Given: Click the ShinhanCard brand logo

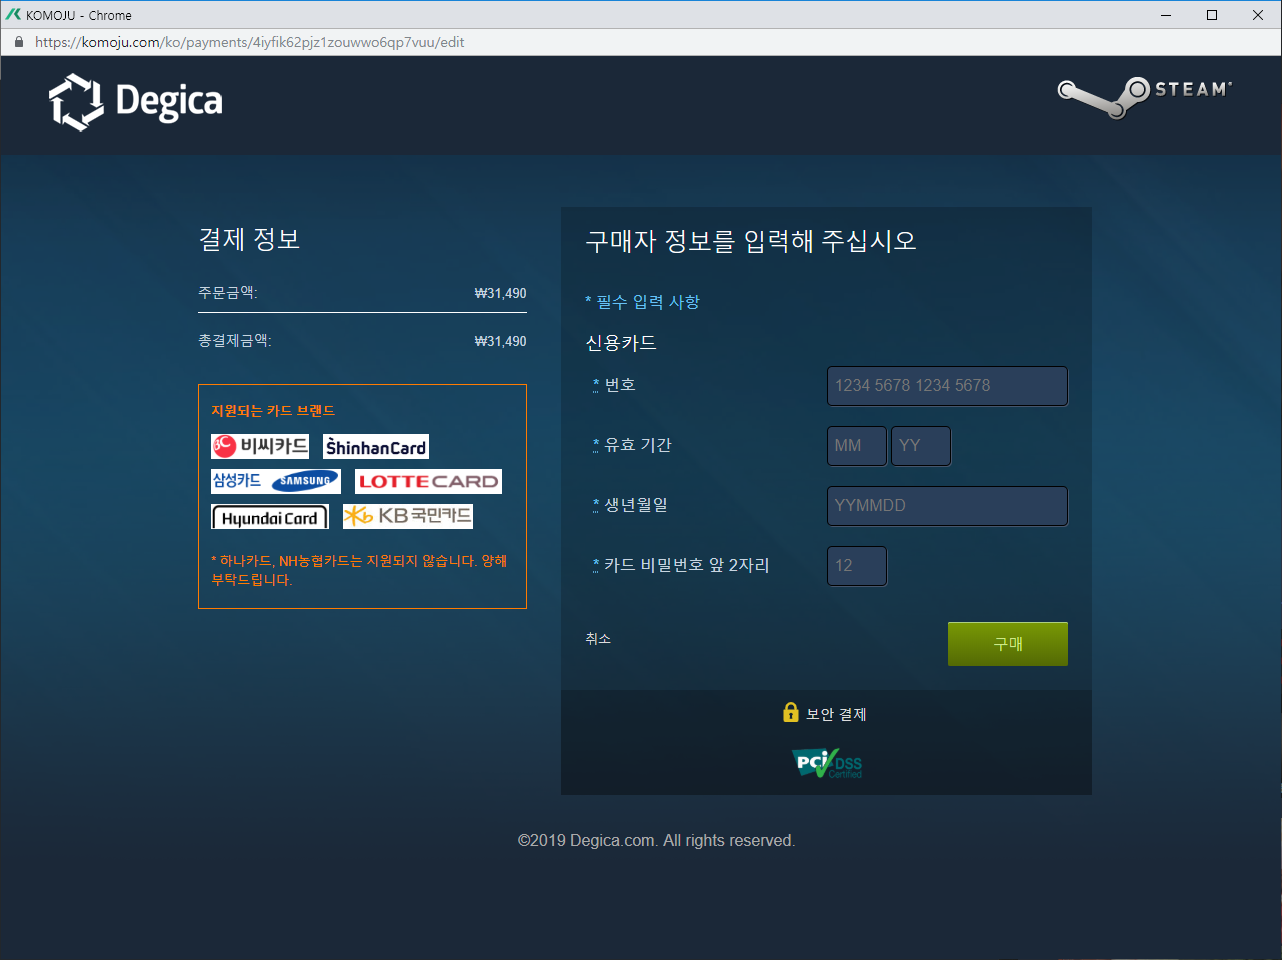Looking at the screenshot, I should (x=376, y=447).
